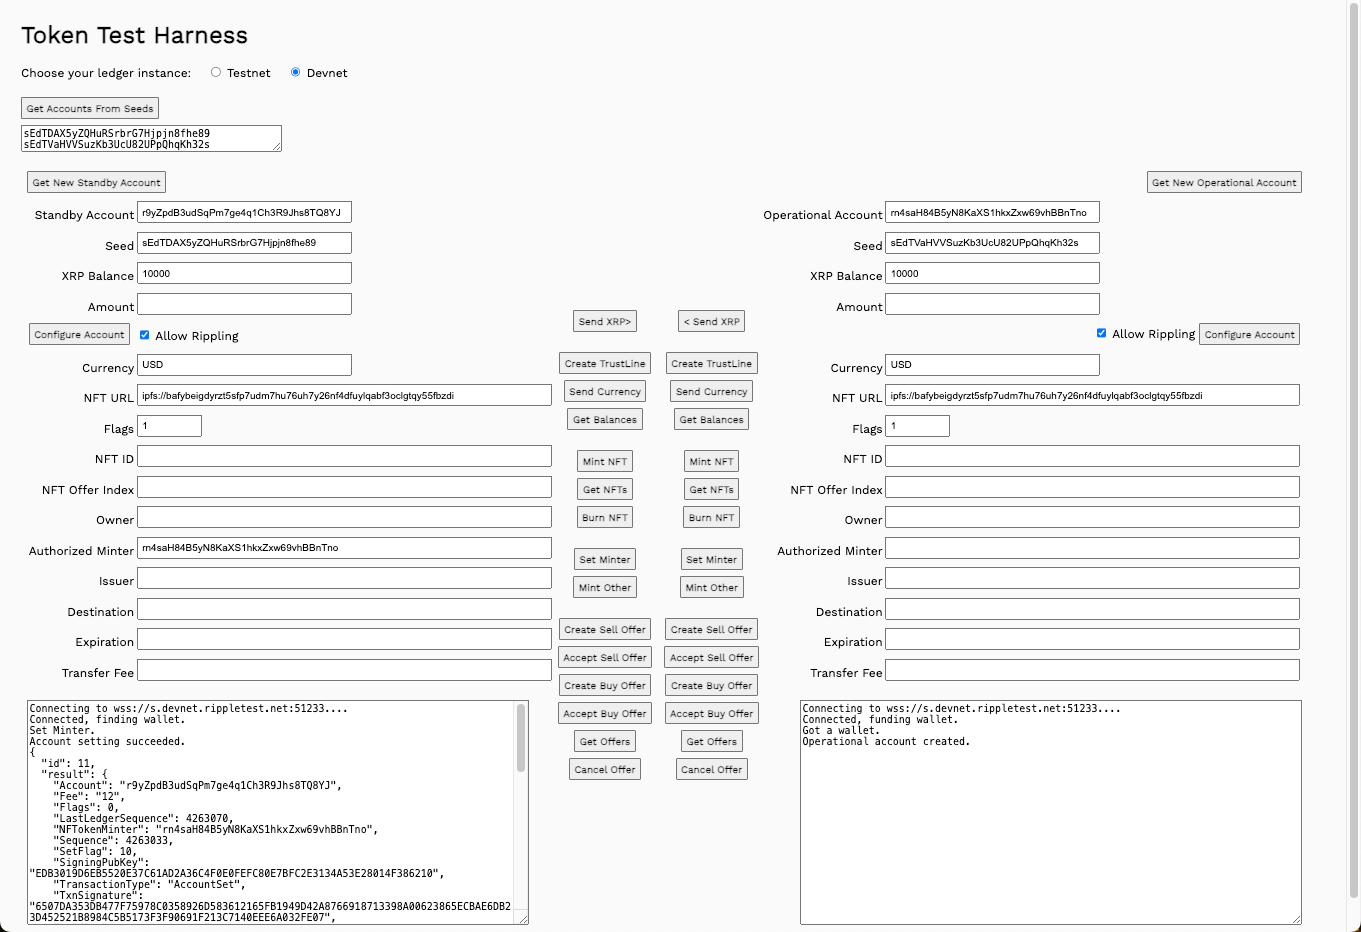Viewport: 1361px width, 932px height.
Task: Click the Get Accounts From Seeds button
Action: [90, 108]
